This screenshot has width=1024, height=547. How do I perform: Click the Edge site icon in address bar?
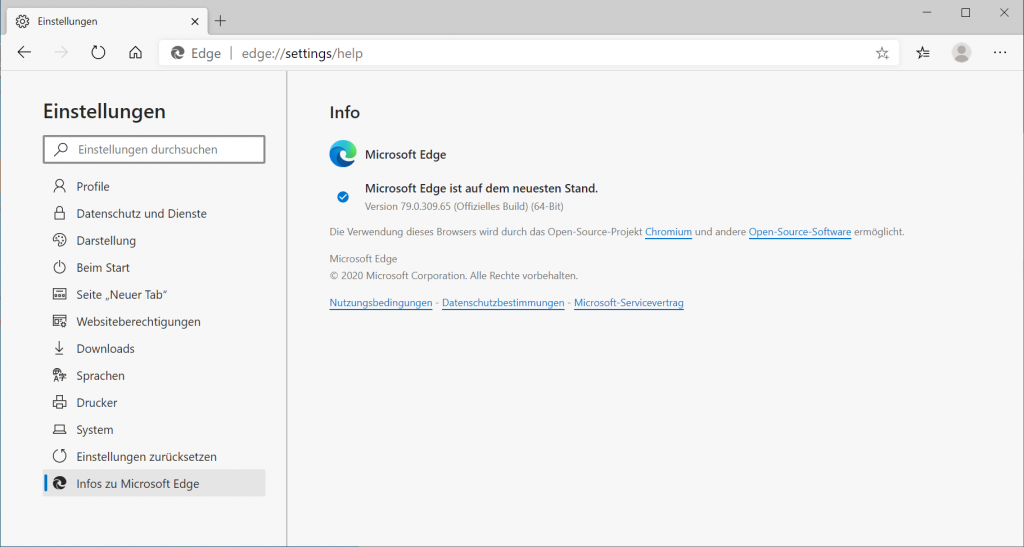coord(178,53)
